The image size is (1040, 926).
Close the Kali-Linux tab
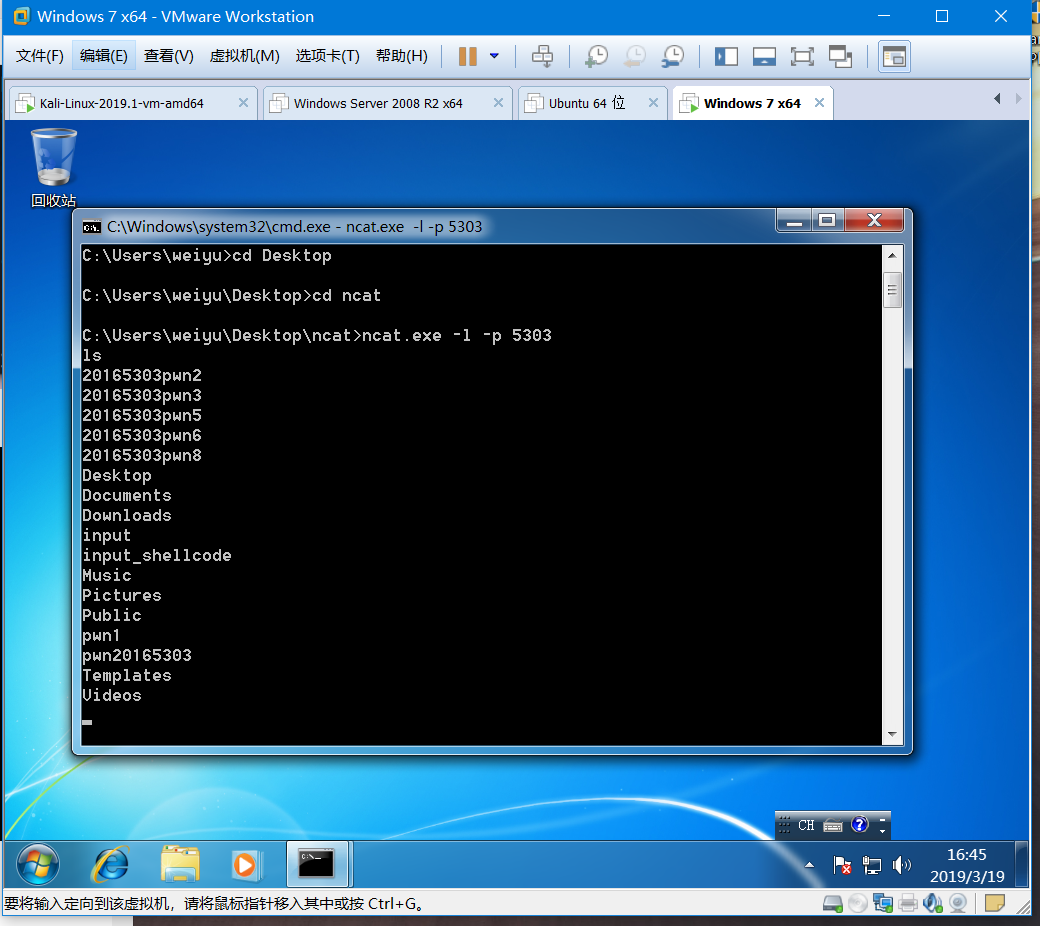(243, 103)
